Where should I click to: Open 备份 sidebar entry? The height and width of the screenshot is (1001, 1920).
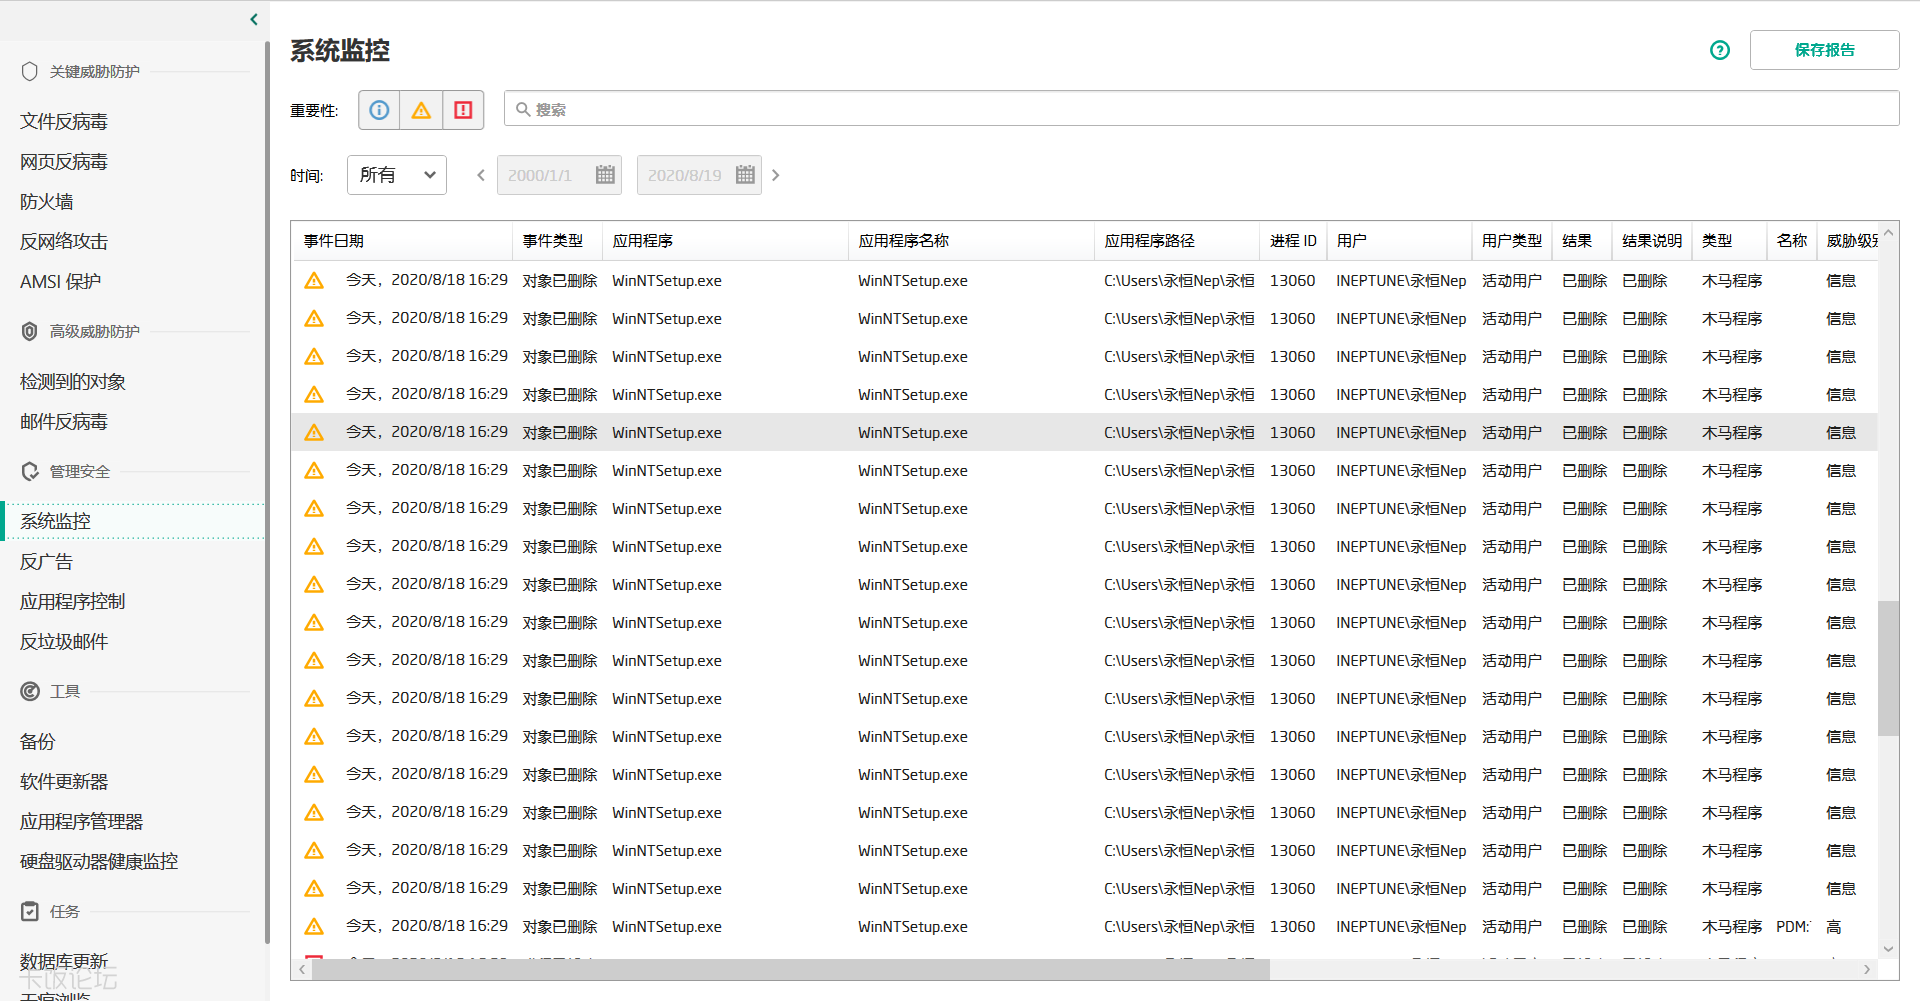pos(38,741)
